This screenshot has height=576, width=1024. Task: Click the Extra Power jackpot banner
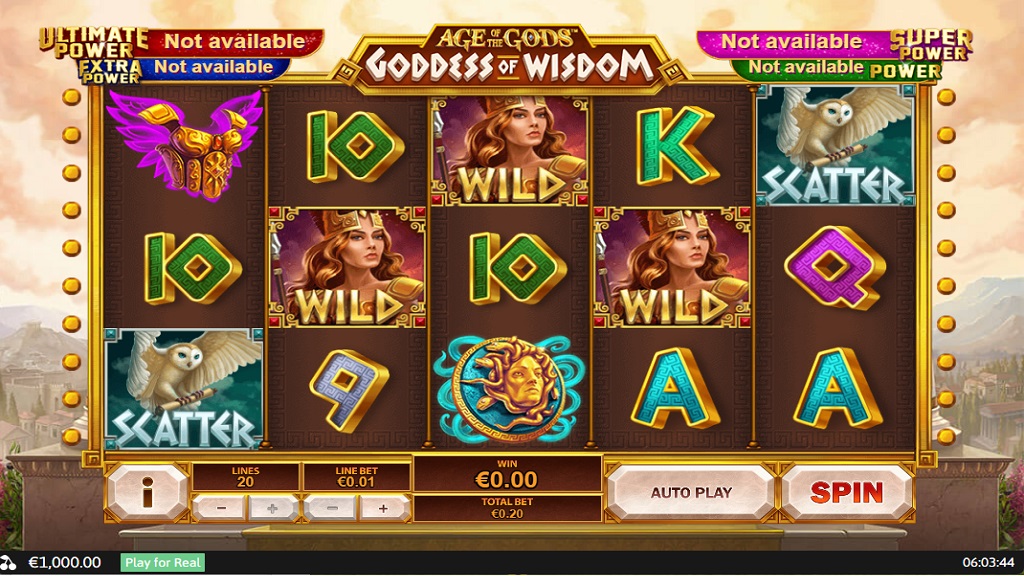[184, 69]
